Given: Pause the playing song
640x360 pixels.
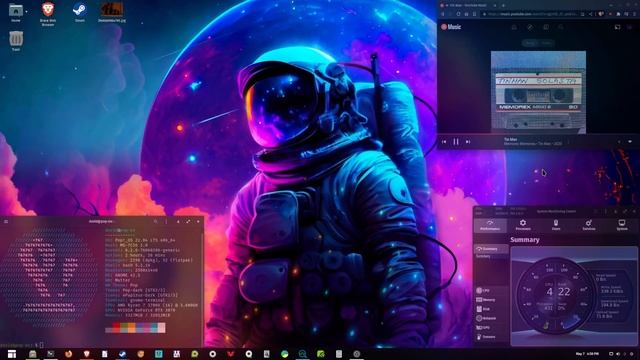Looking at the screenshot, I should 456,142.
